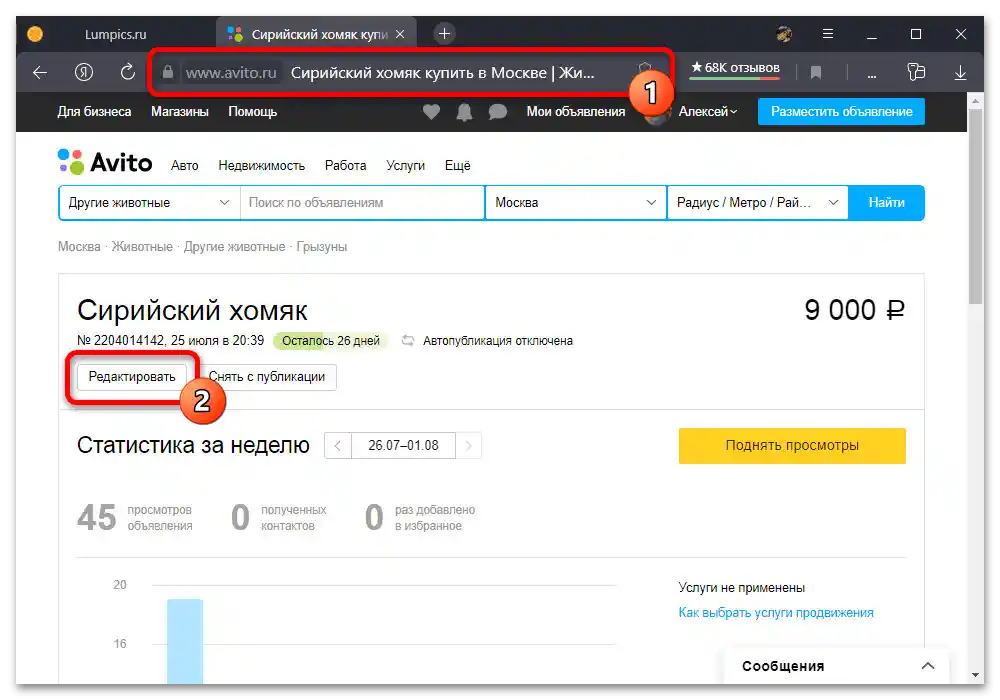Close the Сирийский хомяк tab
The width and height of the screenshot is (1000, 700).
point(400,34)
